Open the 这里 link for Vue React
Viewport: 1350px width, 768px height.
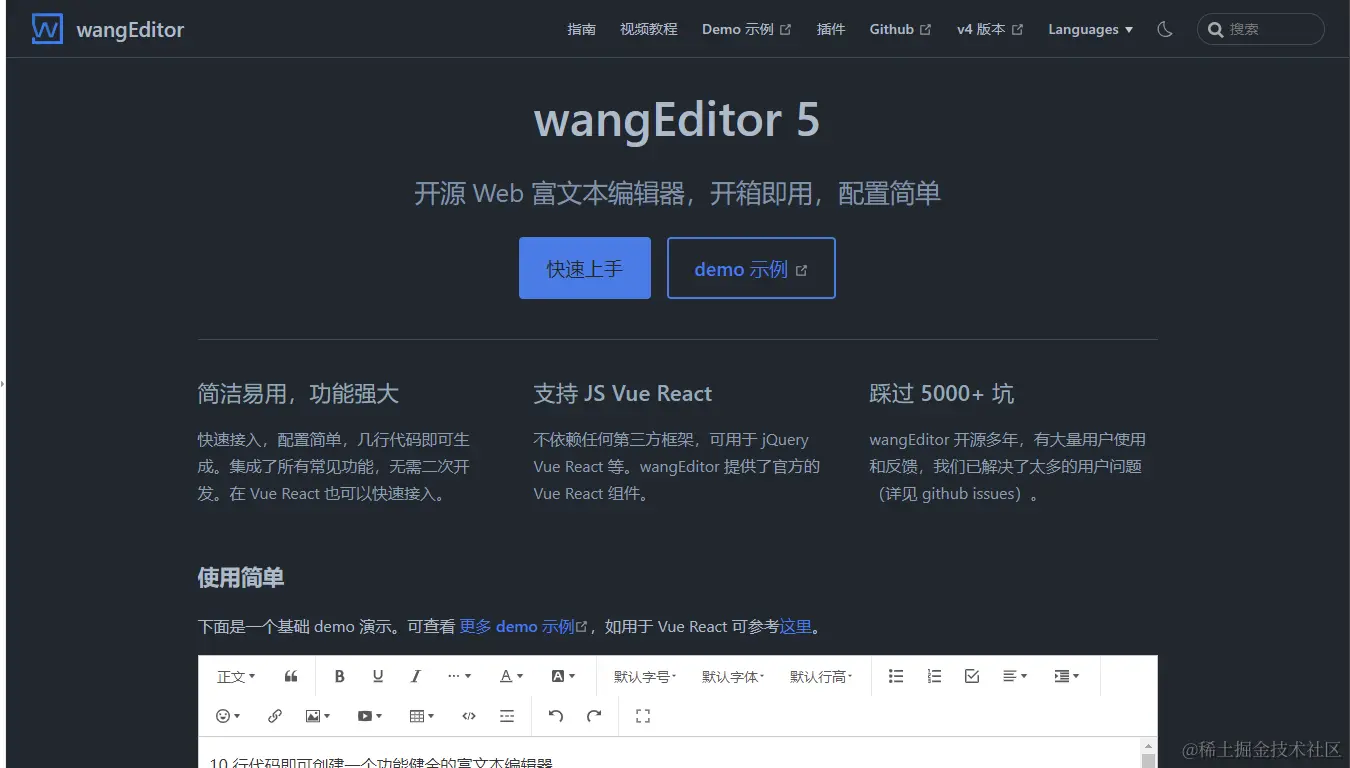pos(796,627)
